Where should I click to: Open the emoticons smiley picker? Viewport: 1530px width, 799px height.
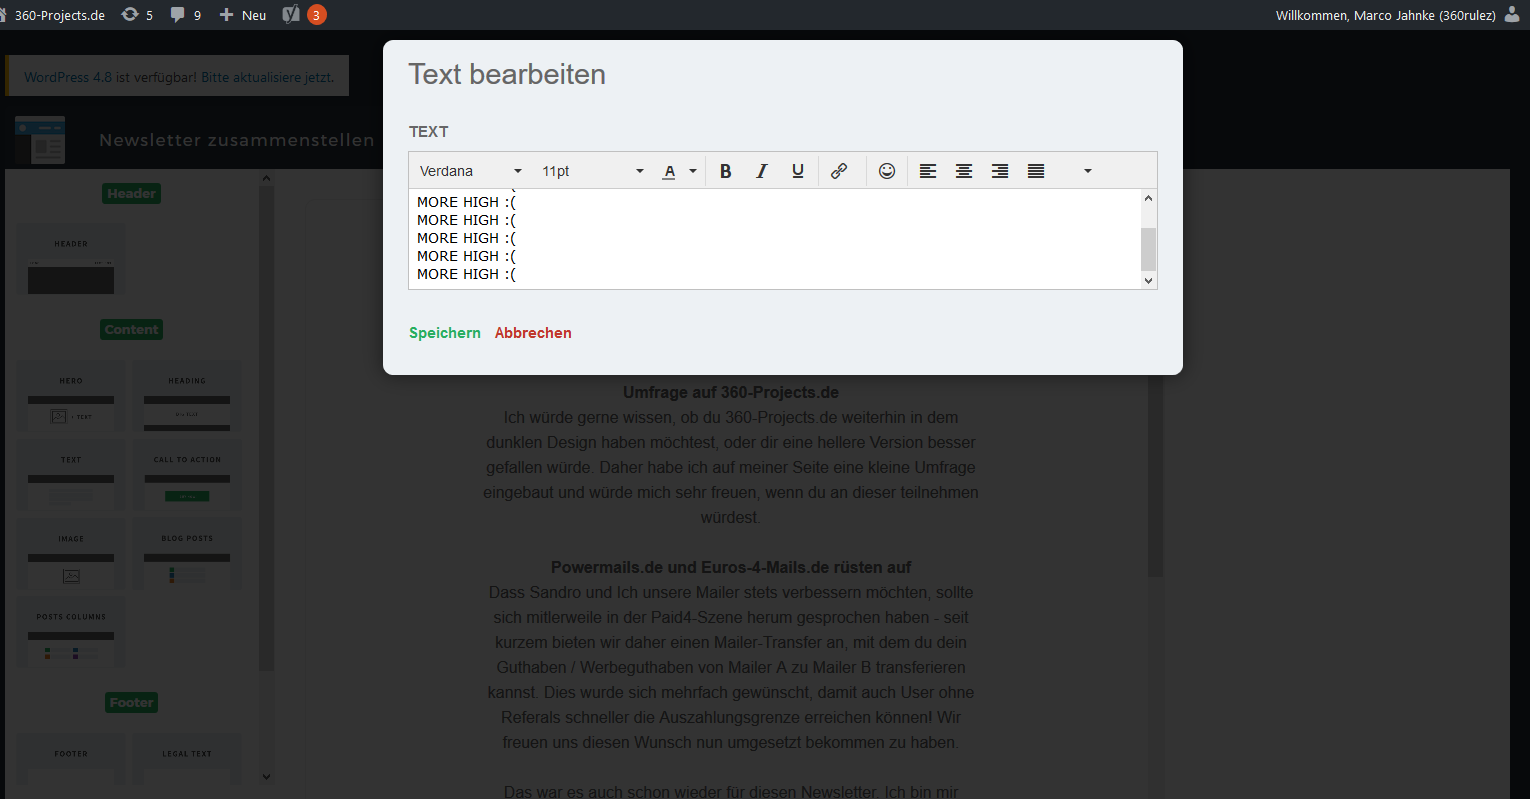[887, 171]
